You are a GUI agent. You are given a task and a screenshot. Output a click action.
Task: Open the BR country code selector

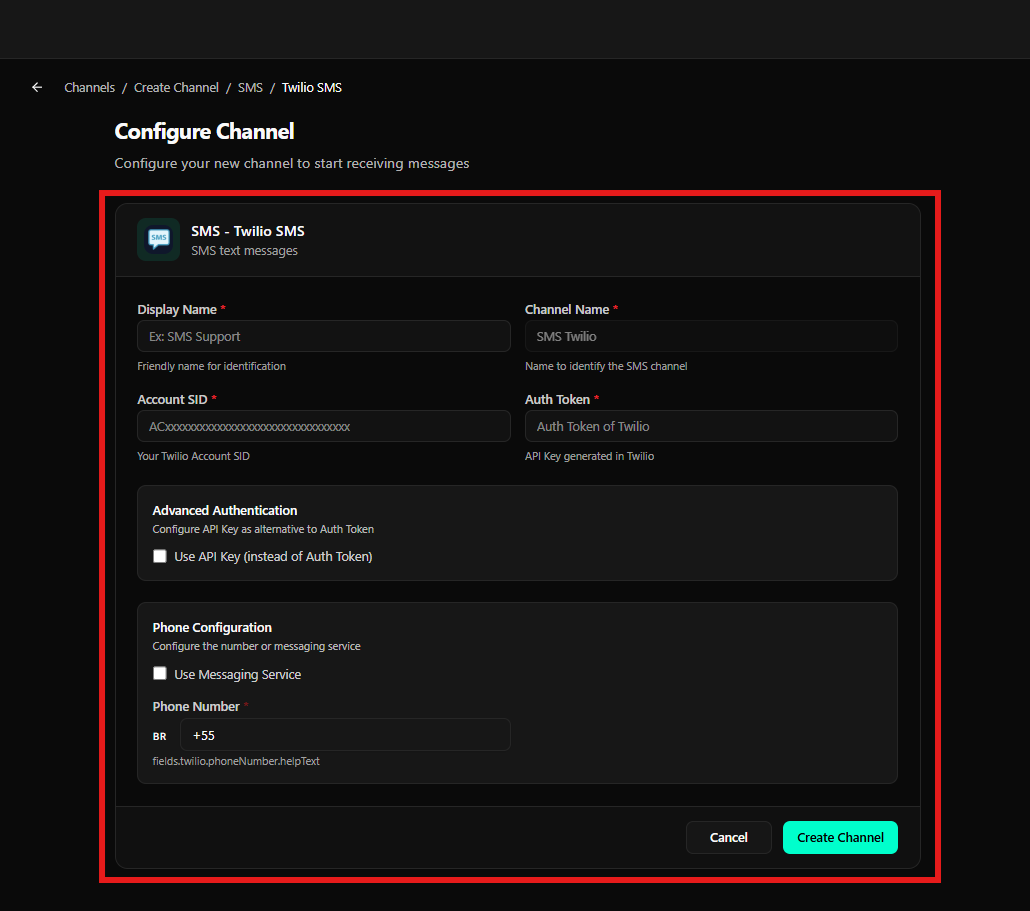tap(160, 736)
